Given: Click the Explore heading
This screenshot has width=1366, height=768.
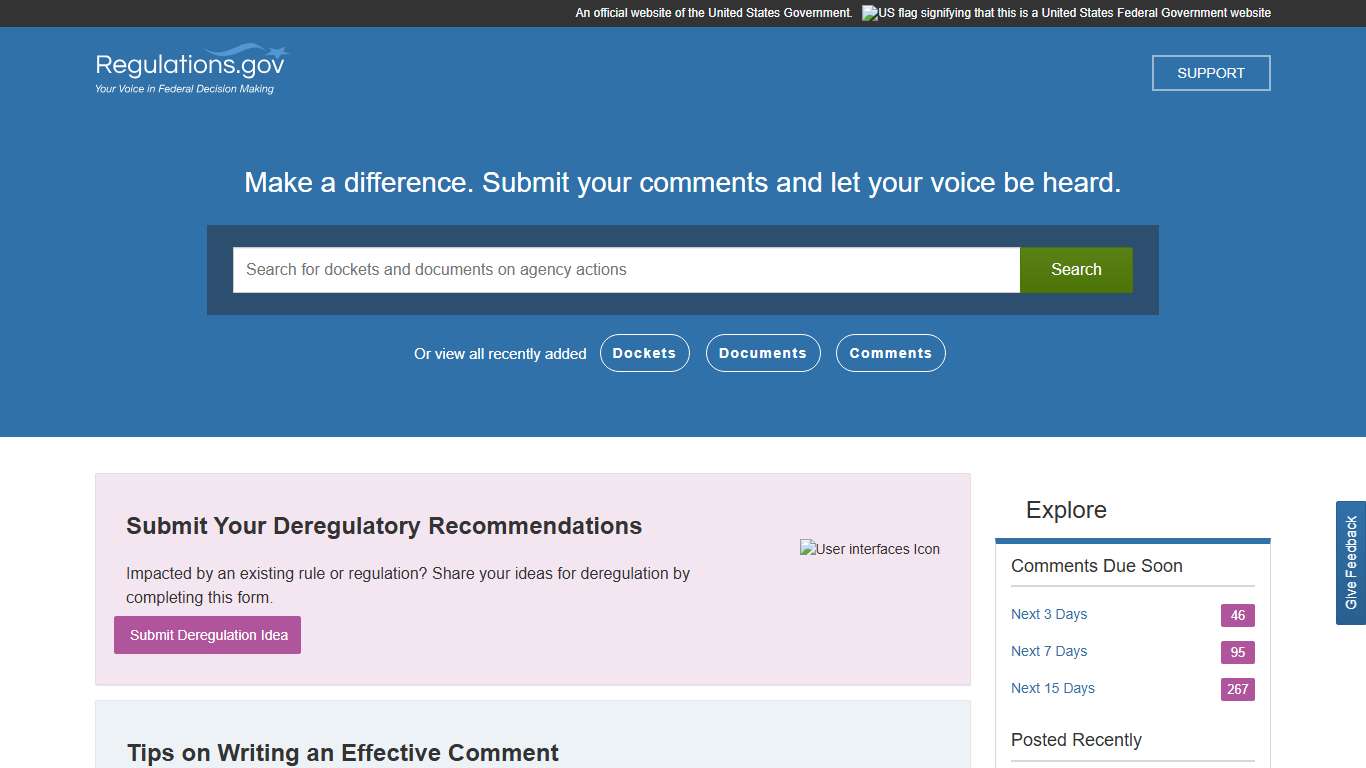Looking at the screenshot, I should [x=1065, y=510].
